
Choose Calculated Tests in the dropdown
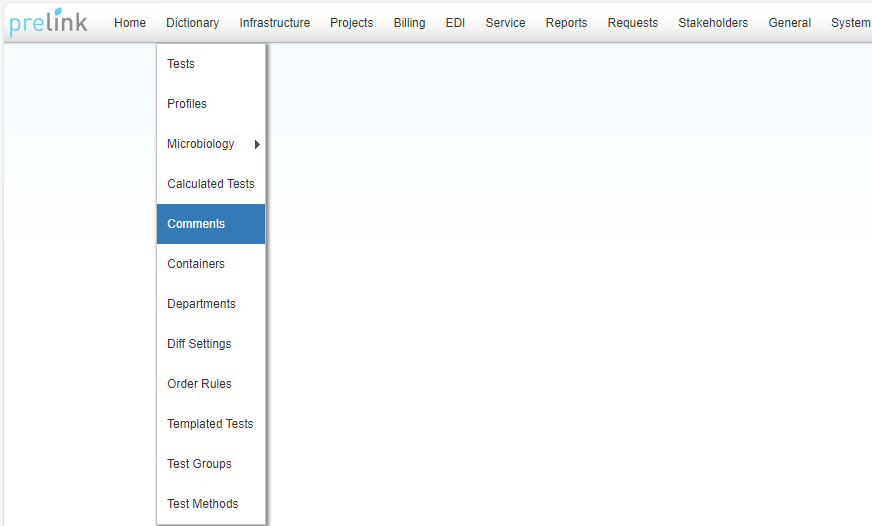[211, 184]
